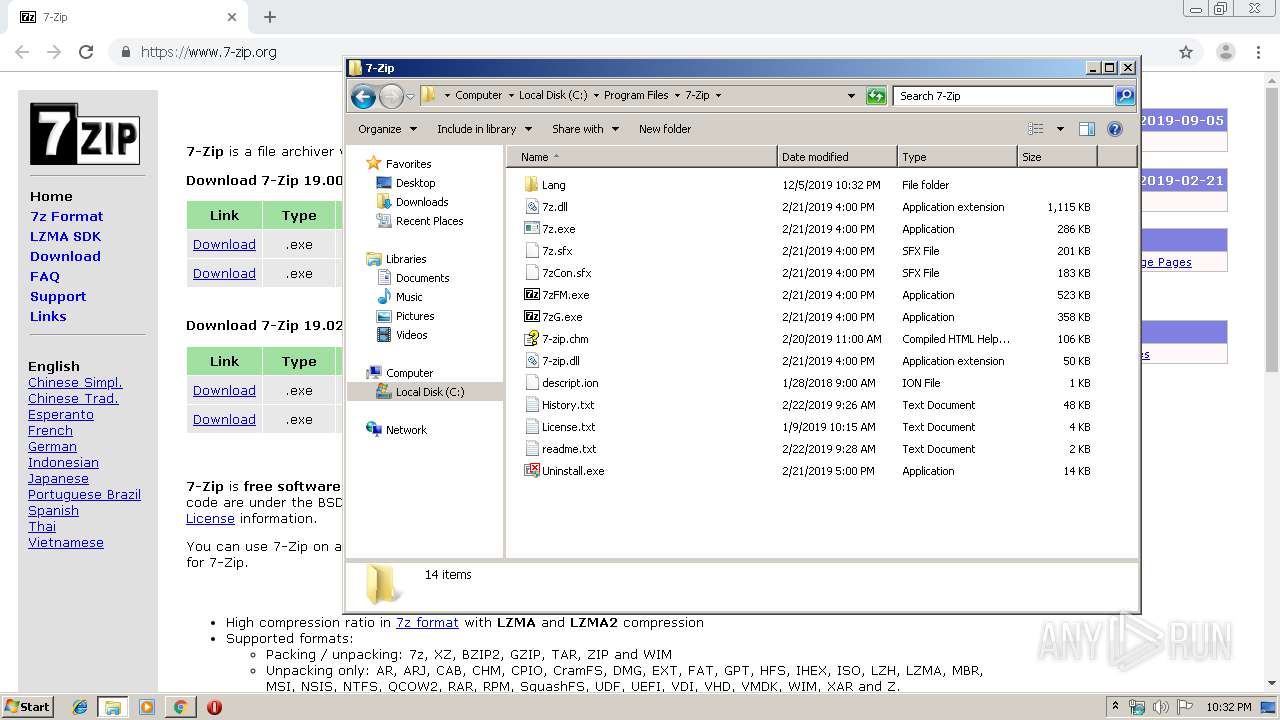Expand address bar history dropdown arrow
Viewport: 1280px width, 720px height.
851,96
